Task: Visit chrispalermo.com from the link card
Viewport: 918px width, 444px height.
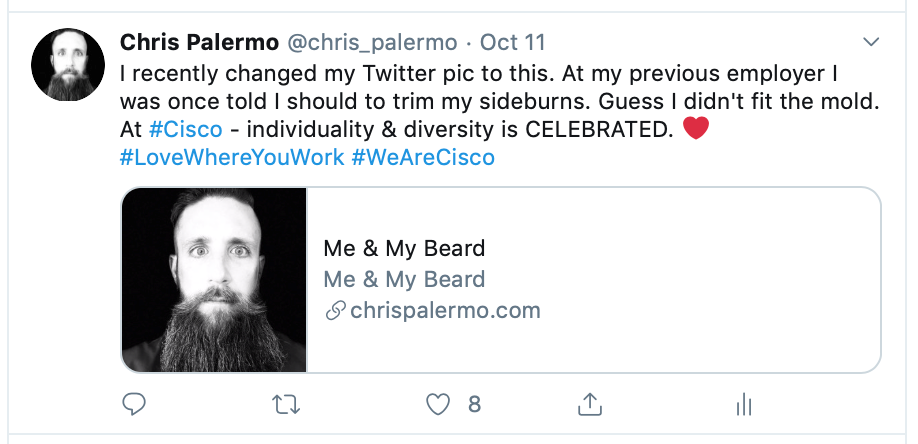Action: 445,311
